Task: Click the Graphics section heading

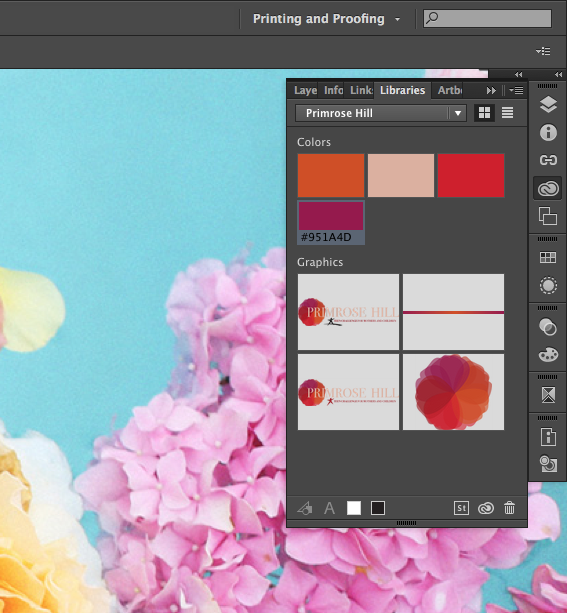Action: [x=320, y=262]
